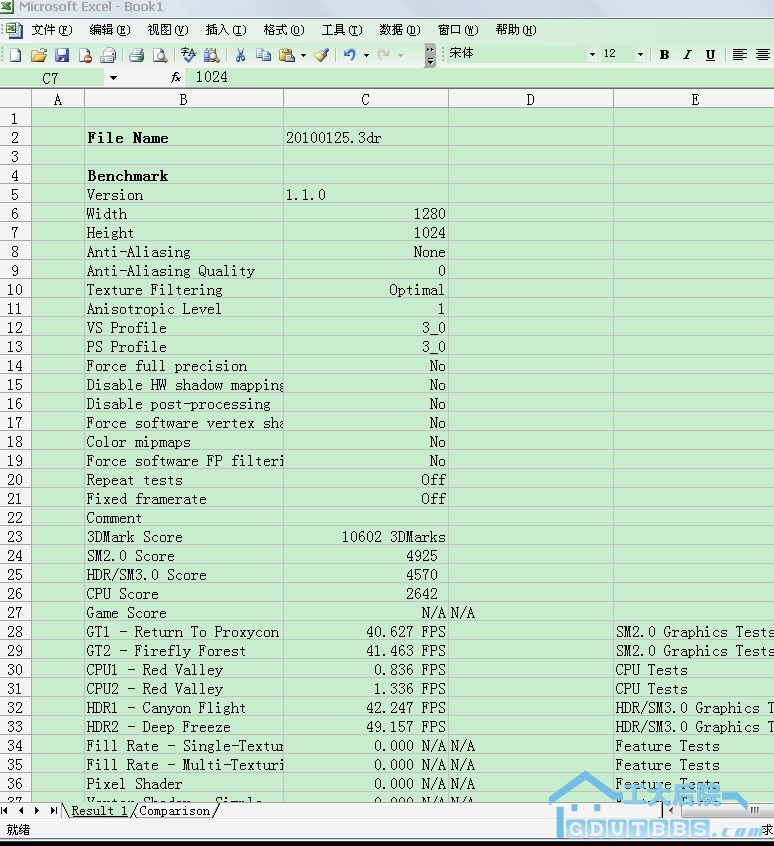This screenshot has height=846, width=774.
Task: Toggle underline formatting
Action: [710, 55]
